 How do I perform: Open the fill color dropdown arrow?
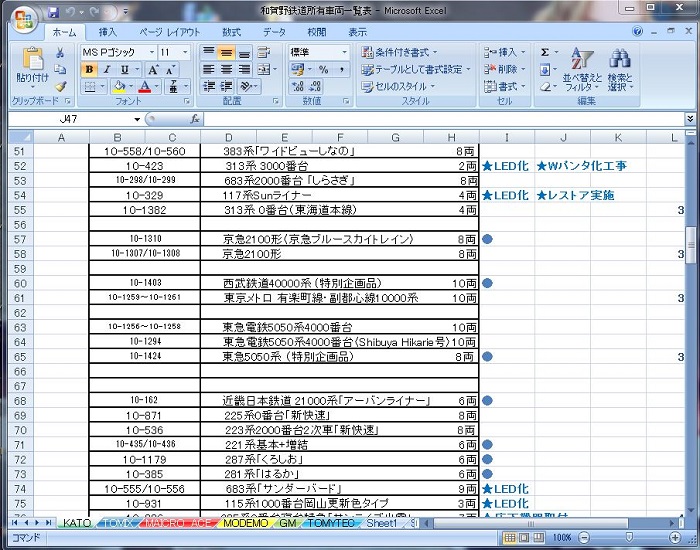click(x=131, y=86)
